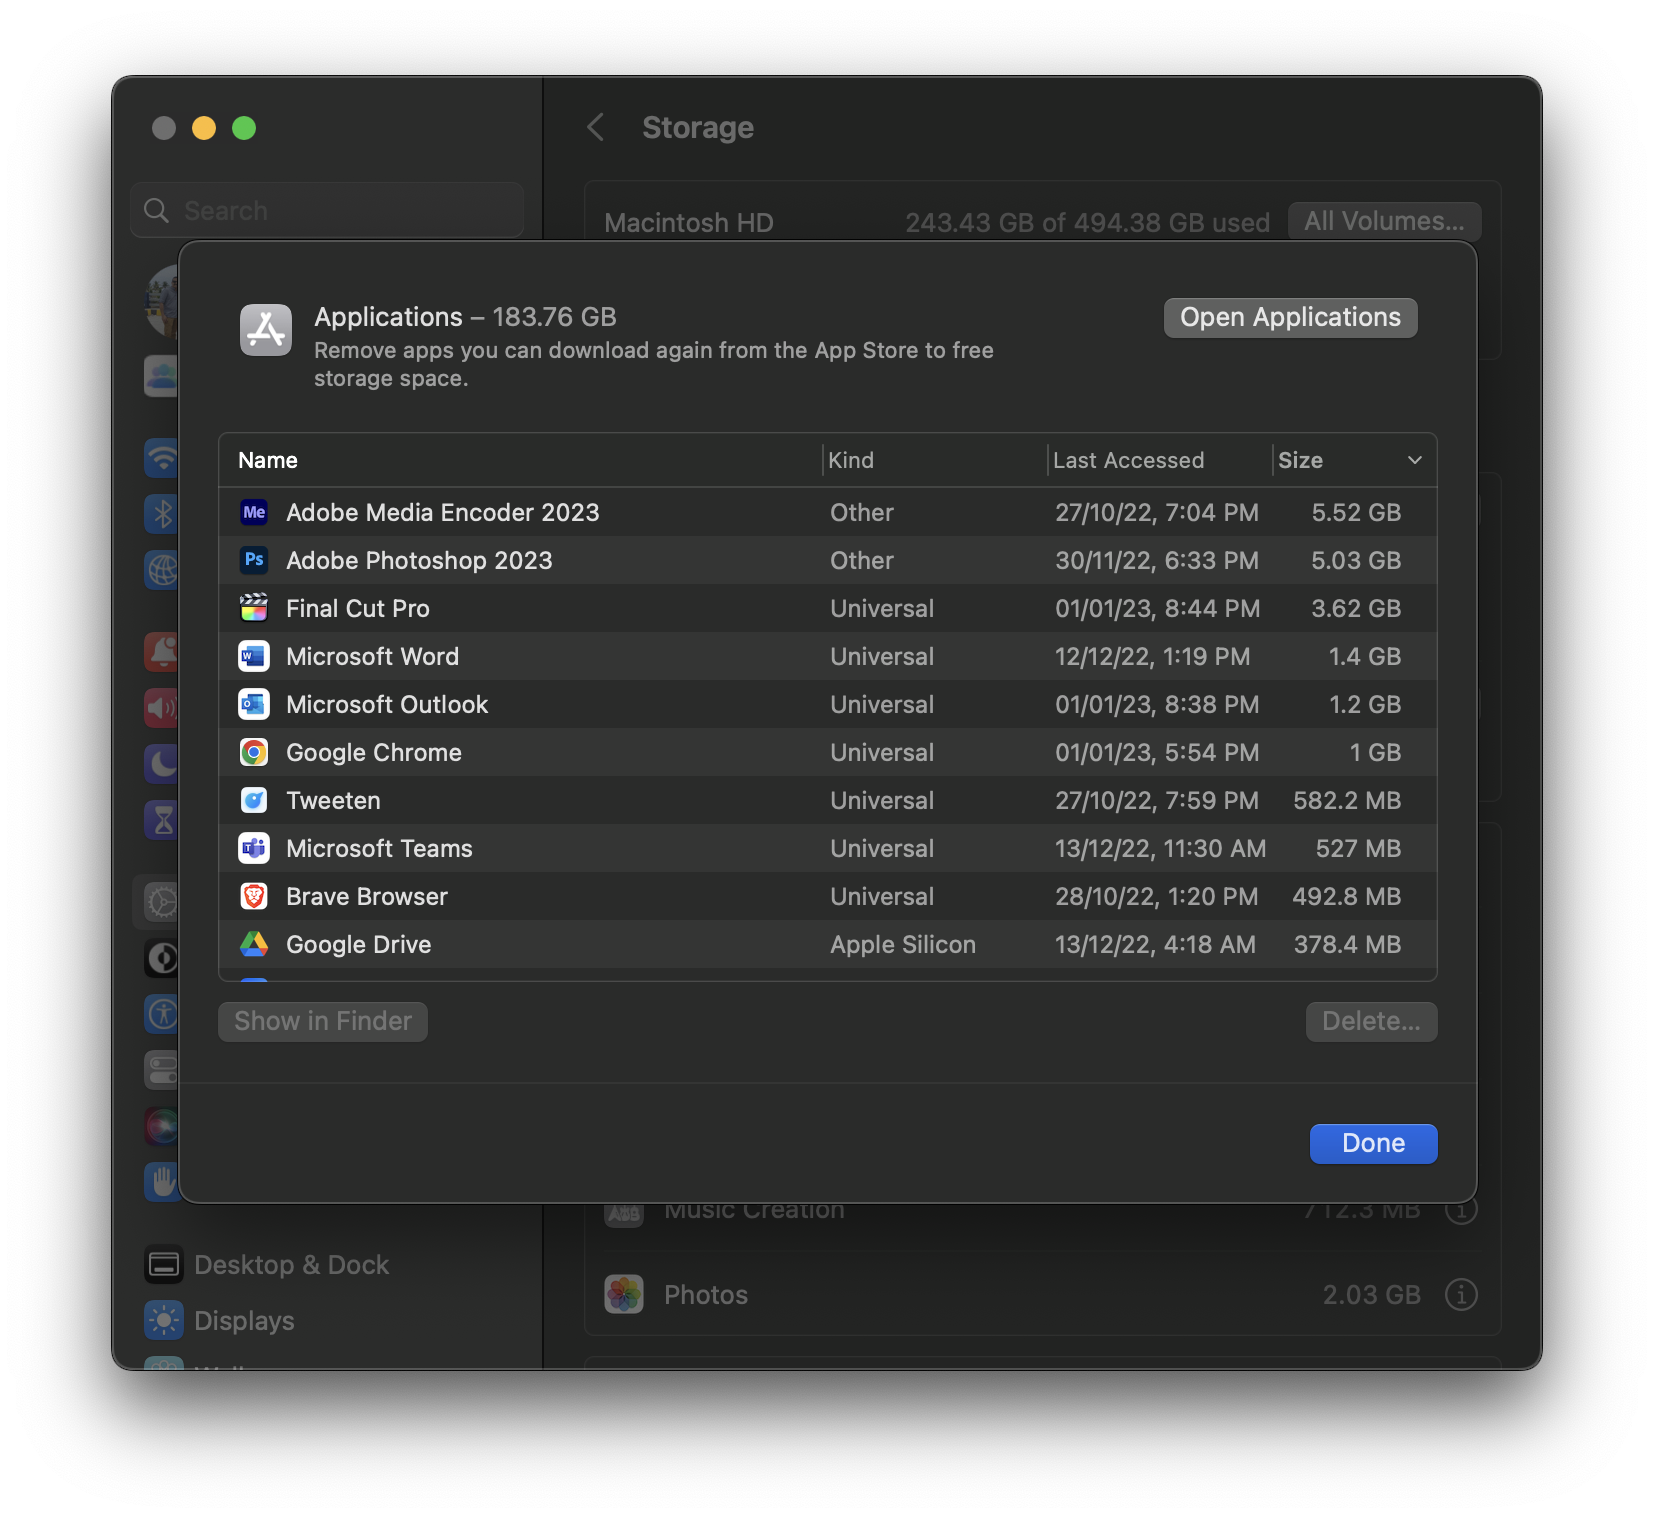The height and width of the screenshot is (1518, 1654).
Task: Select the Adobe Photoshop 2023 row name
Action: [419, 560]
